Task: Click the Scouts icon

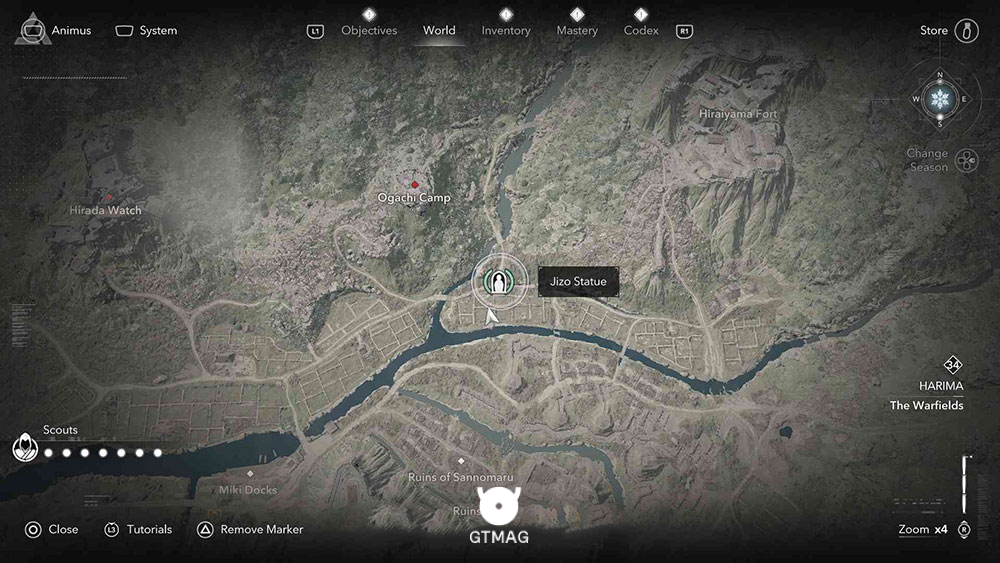Action: click(x=25, y=446)
